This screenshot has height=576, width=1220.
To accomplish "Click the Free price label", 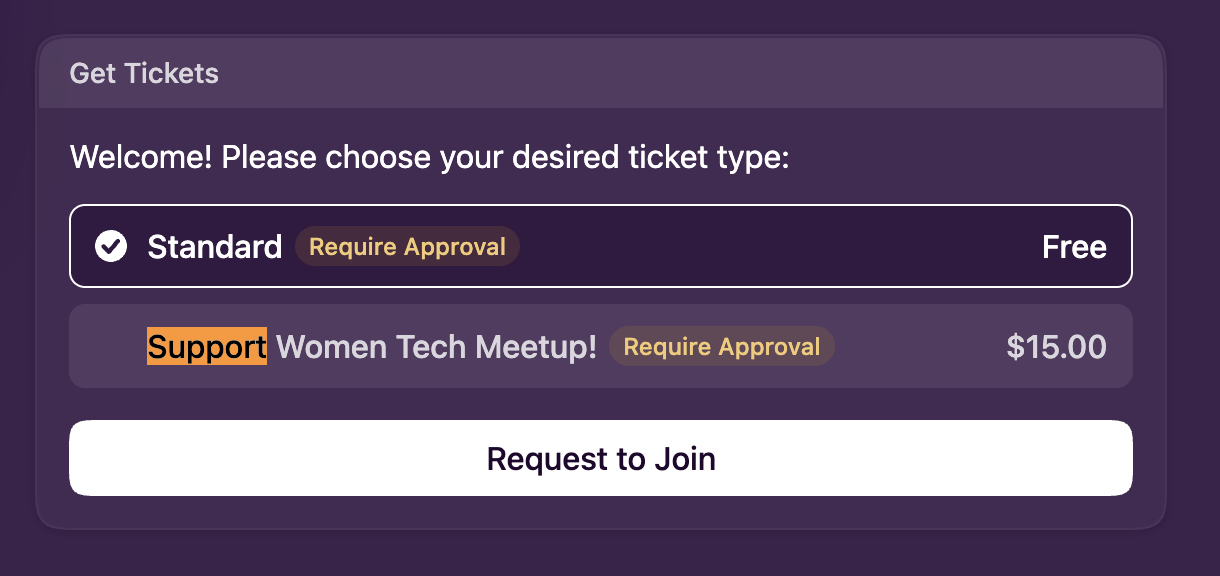I will 1074,247.
